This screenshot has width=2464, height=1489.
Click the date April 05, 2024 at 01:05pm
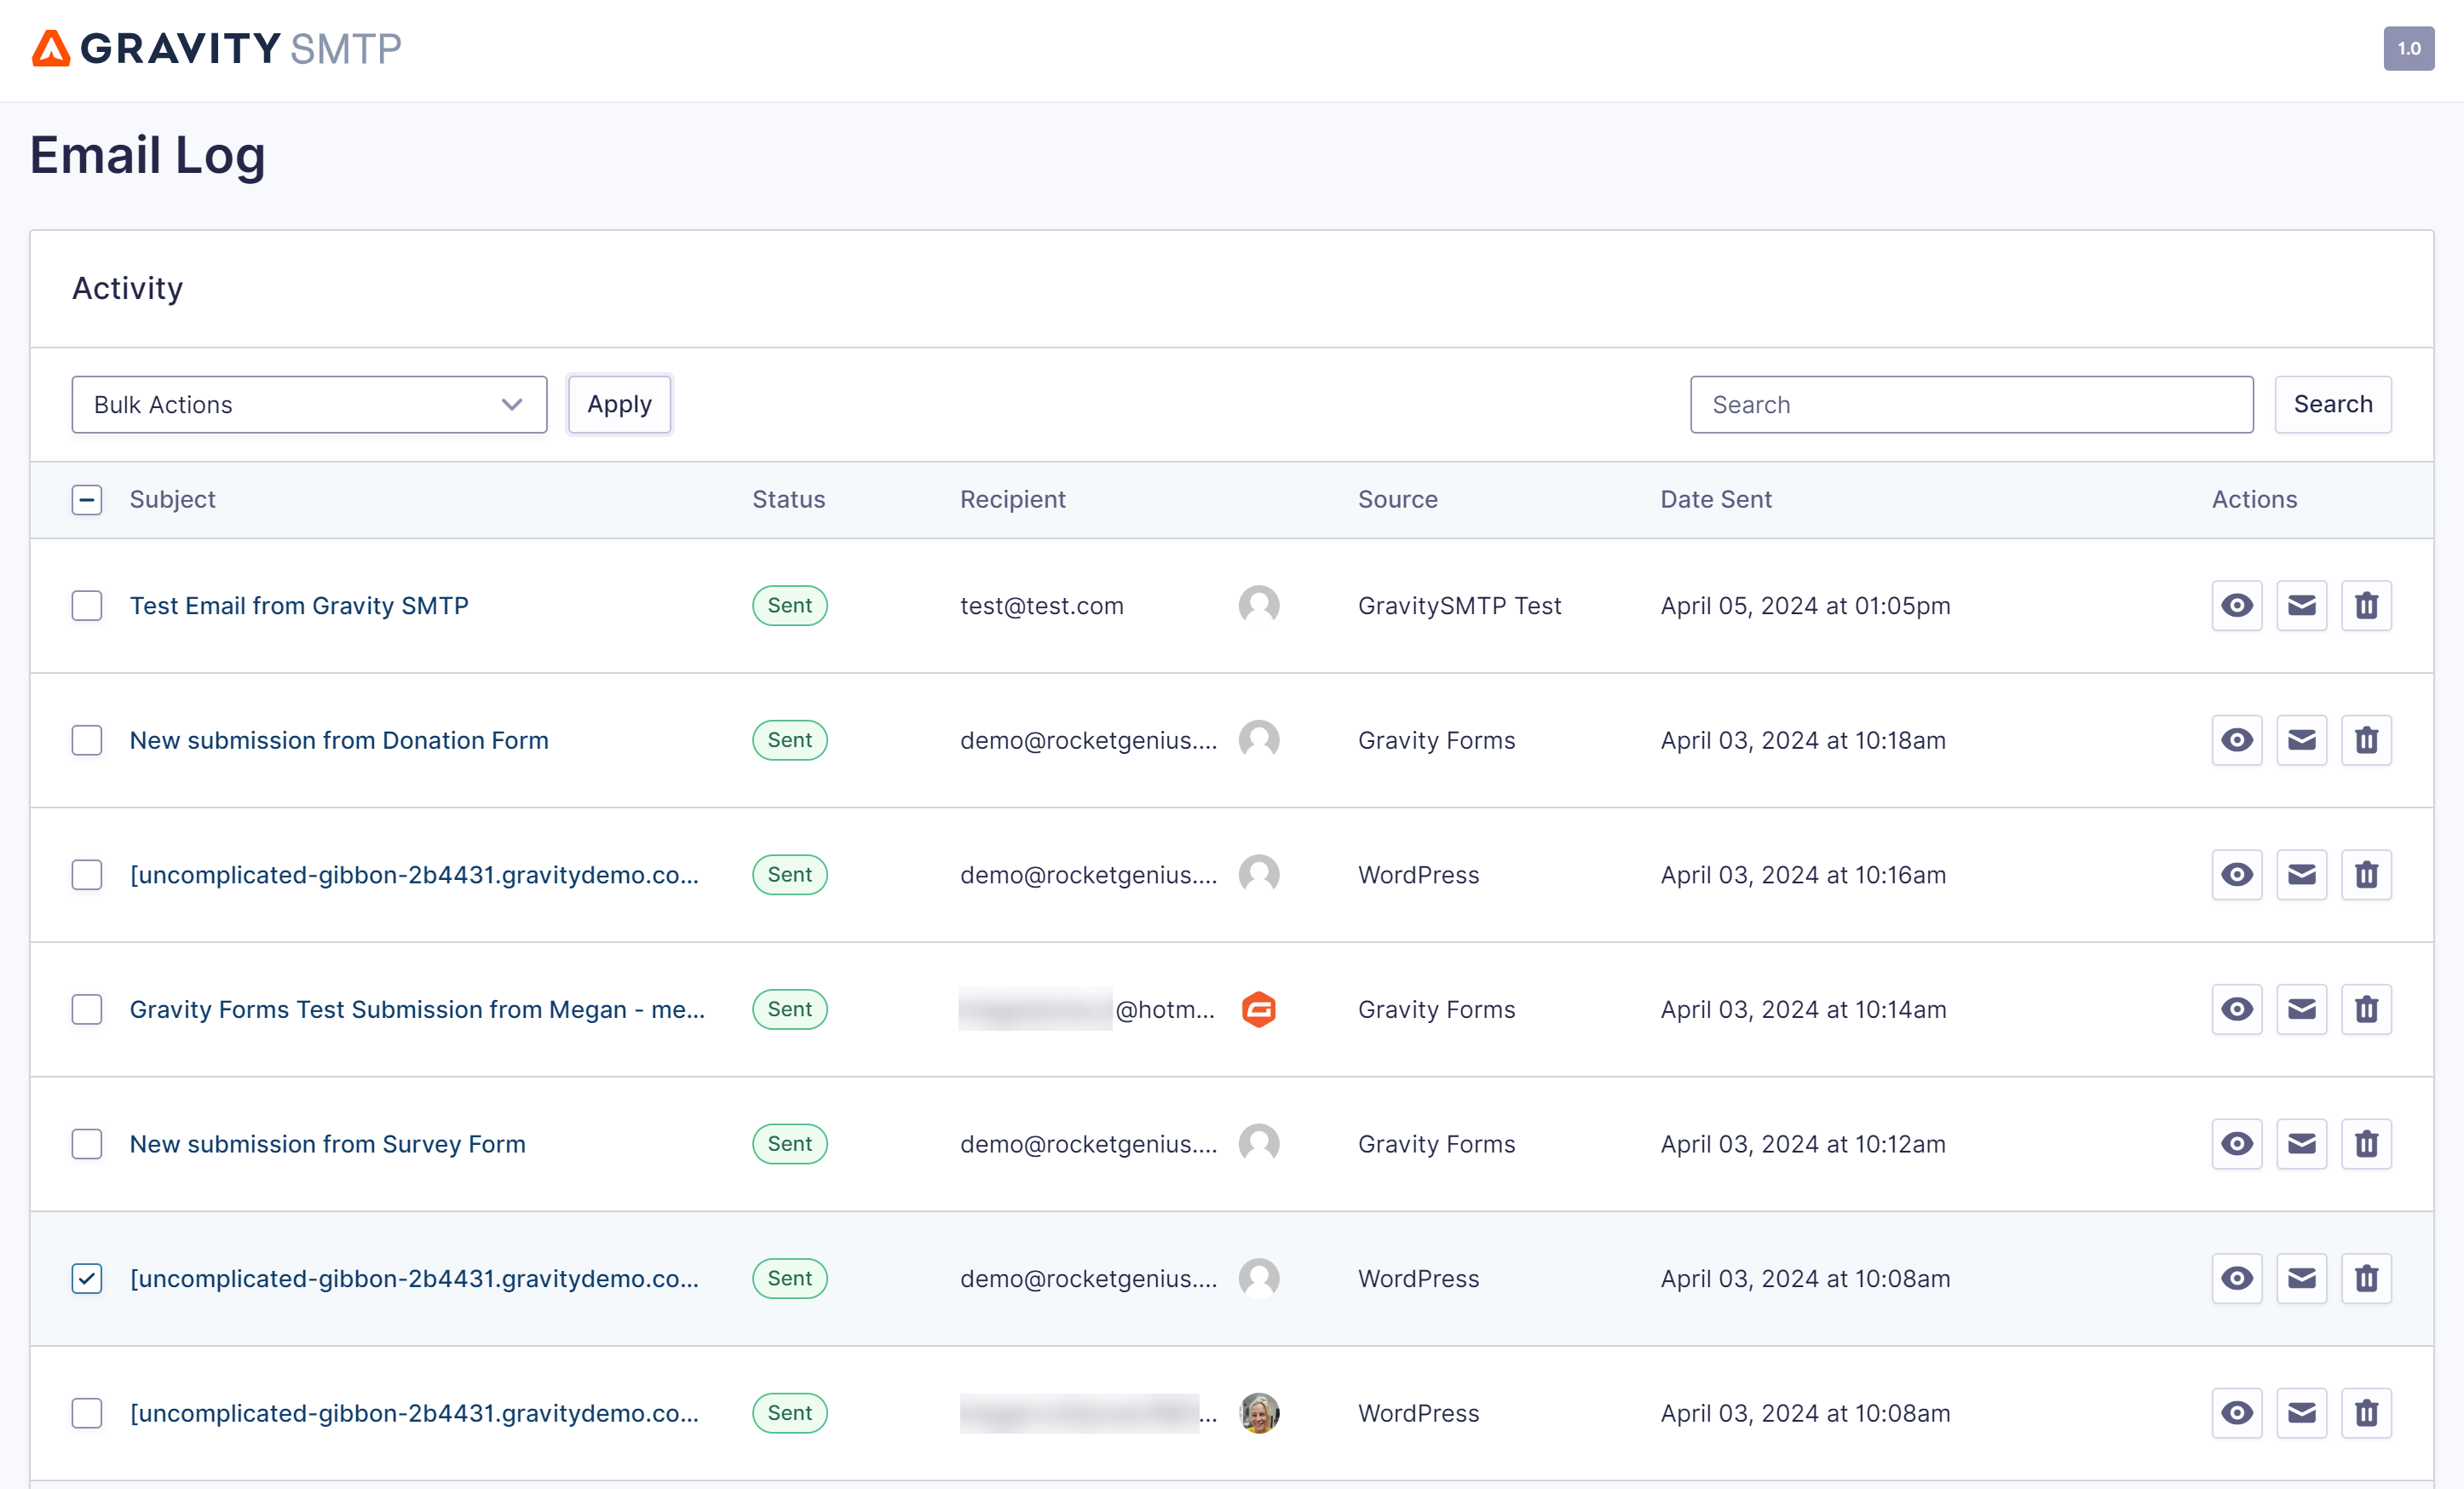(x=1805, y=606)
